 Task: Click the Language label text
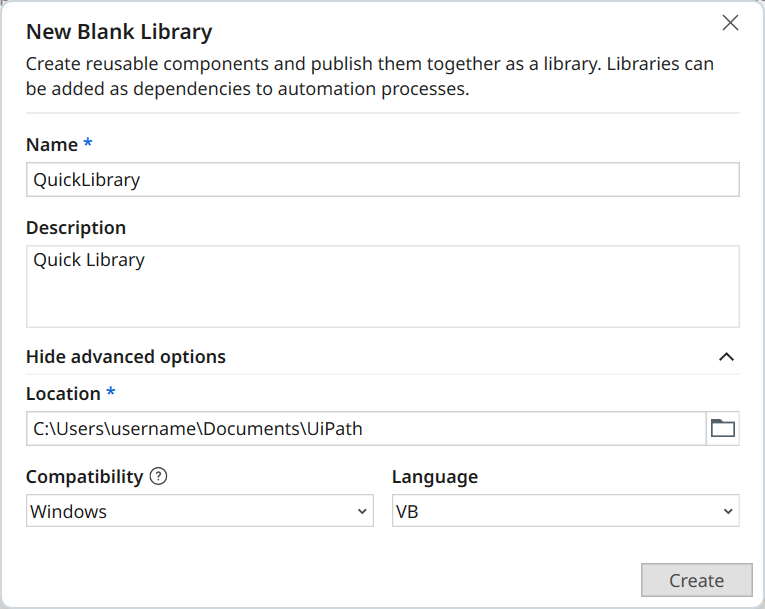coord(434,477)
